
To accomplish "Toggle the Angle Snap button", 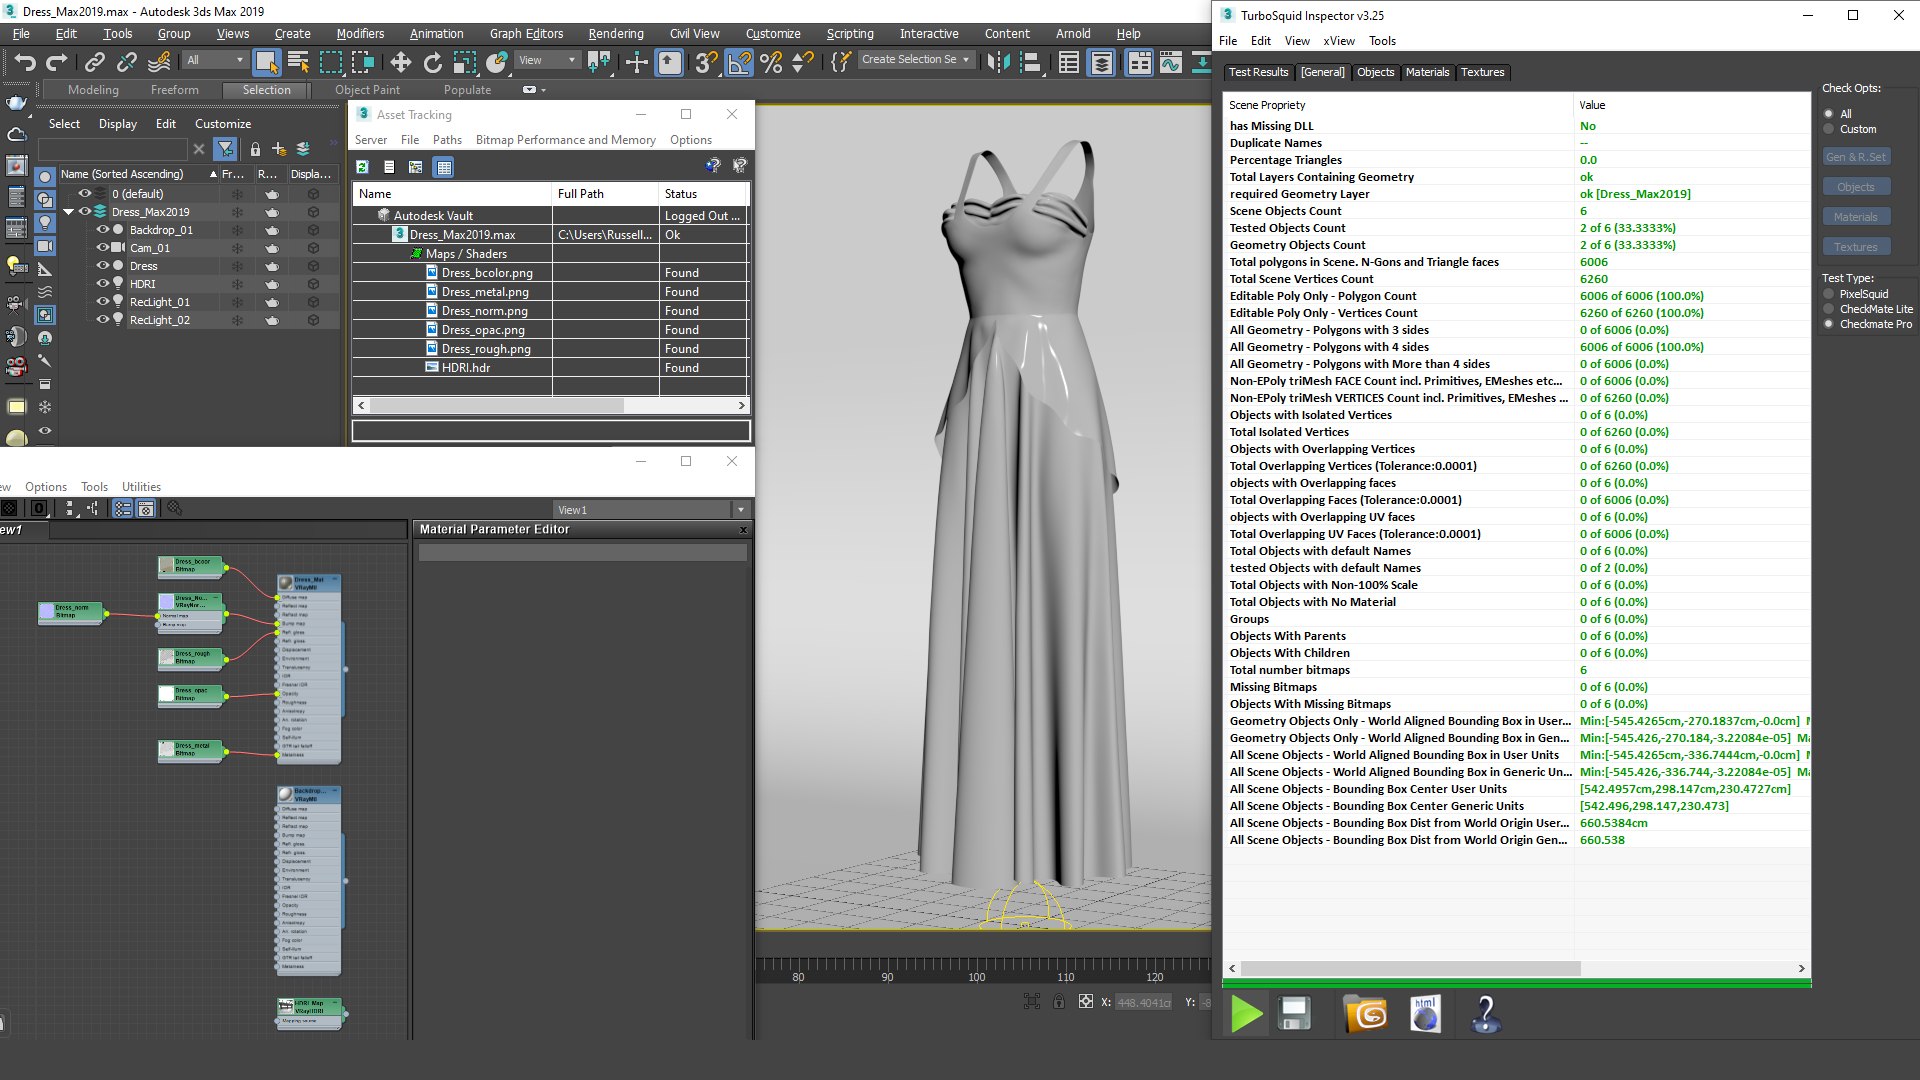I will (739, 62).
